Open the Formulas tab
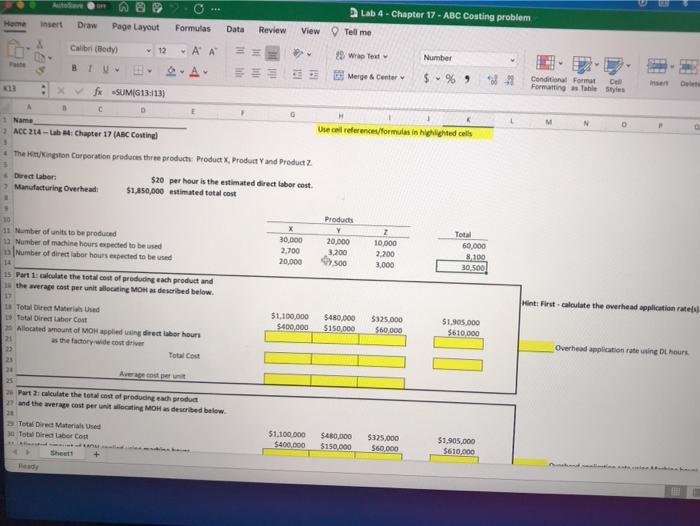 tap(193, 28)
